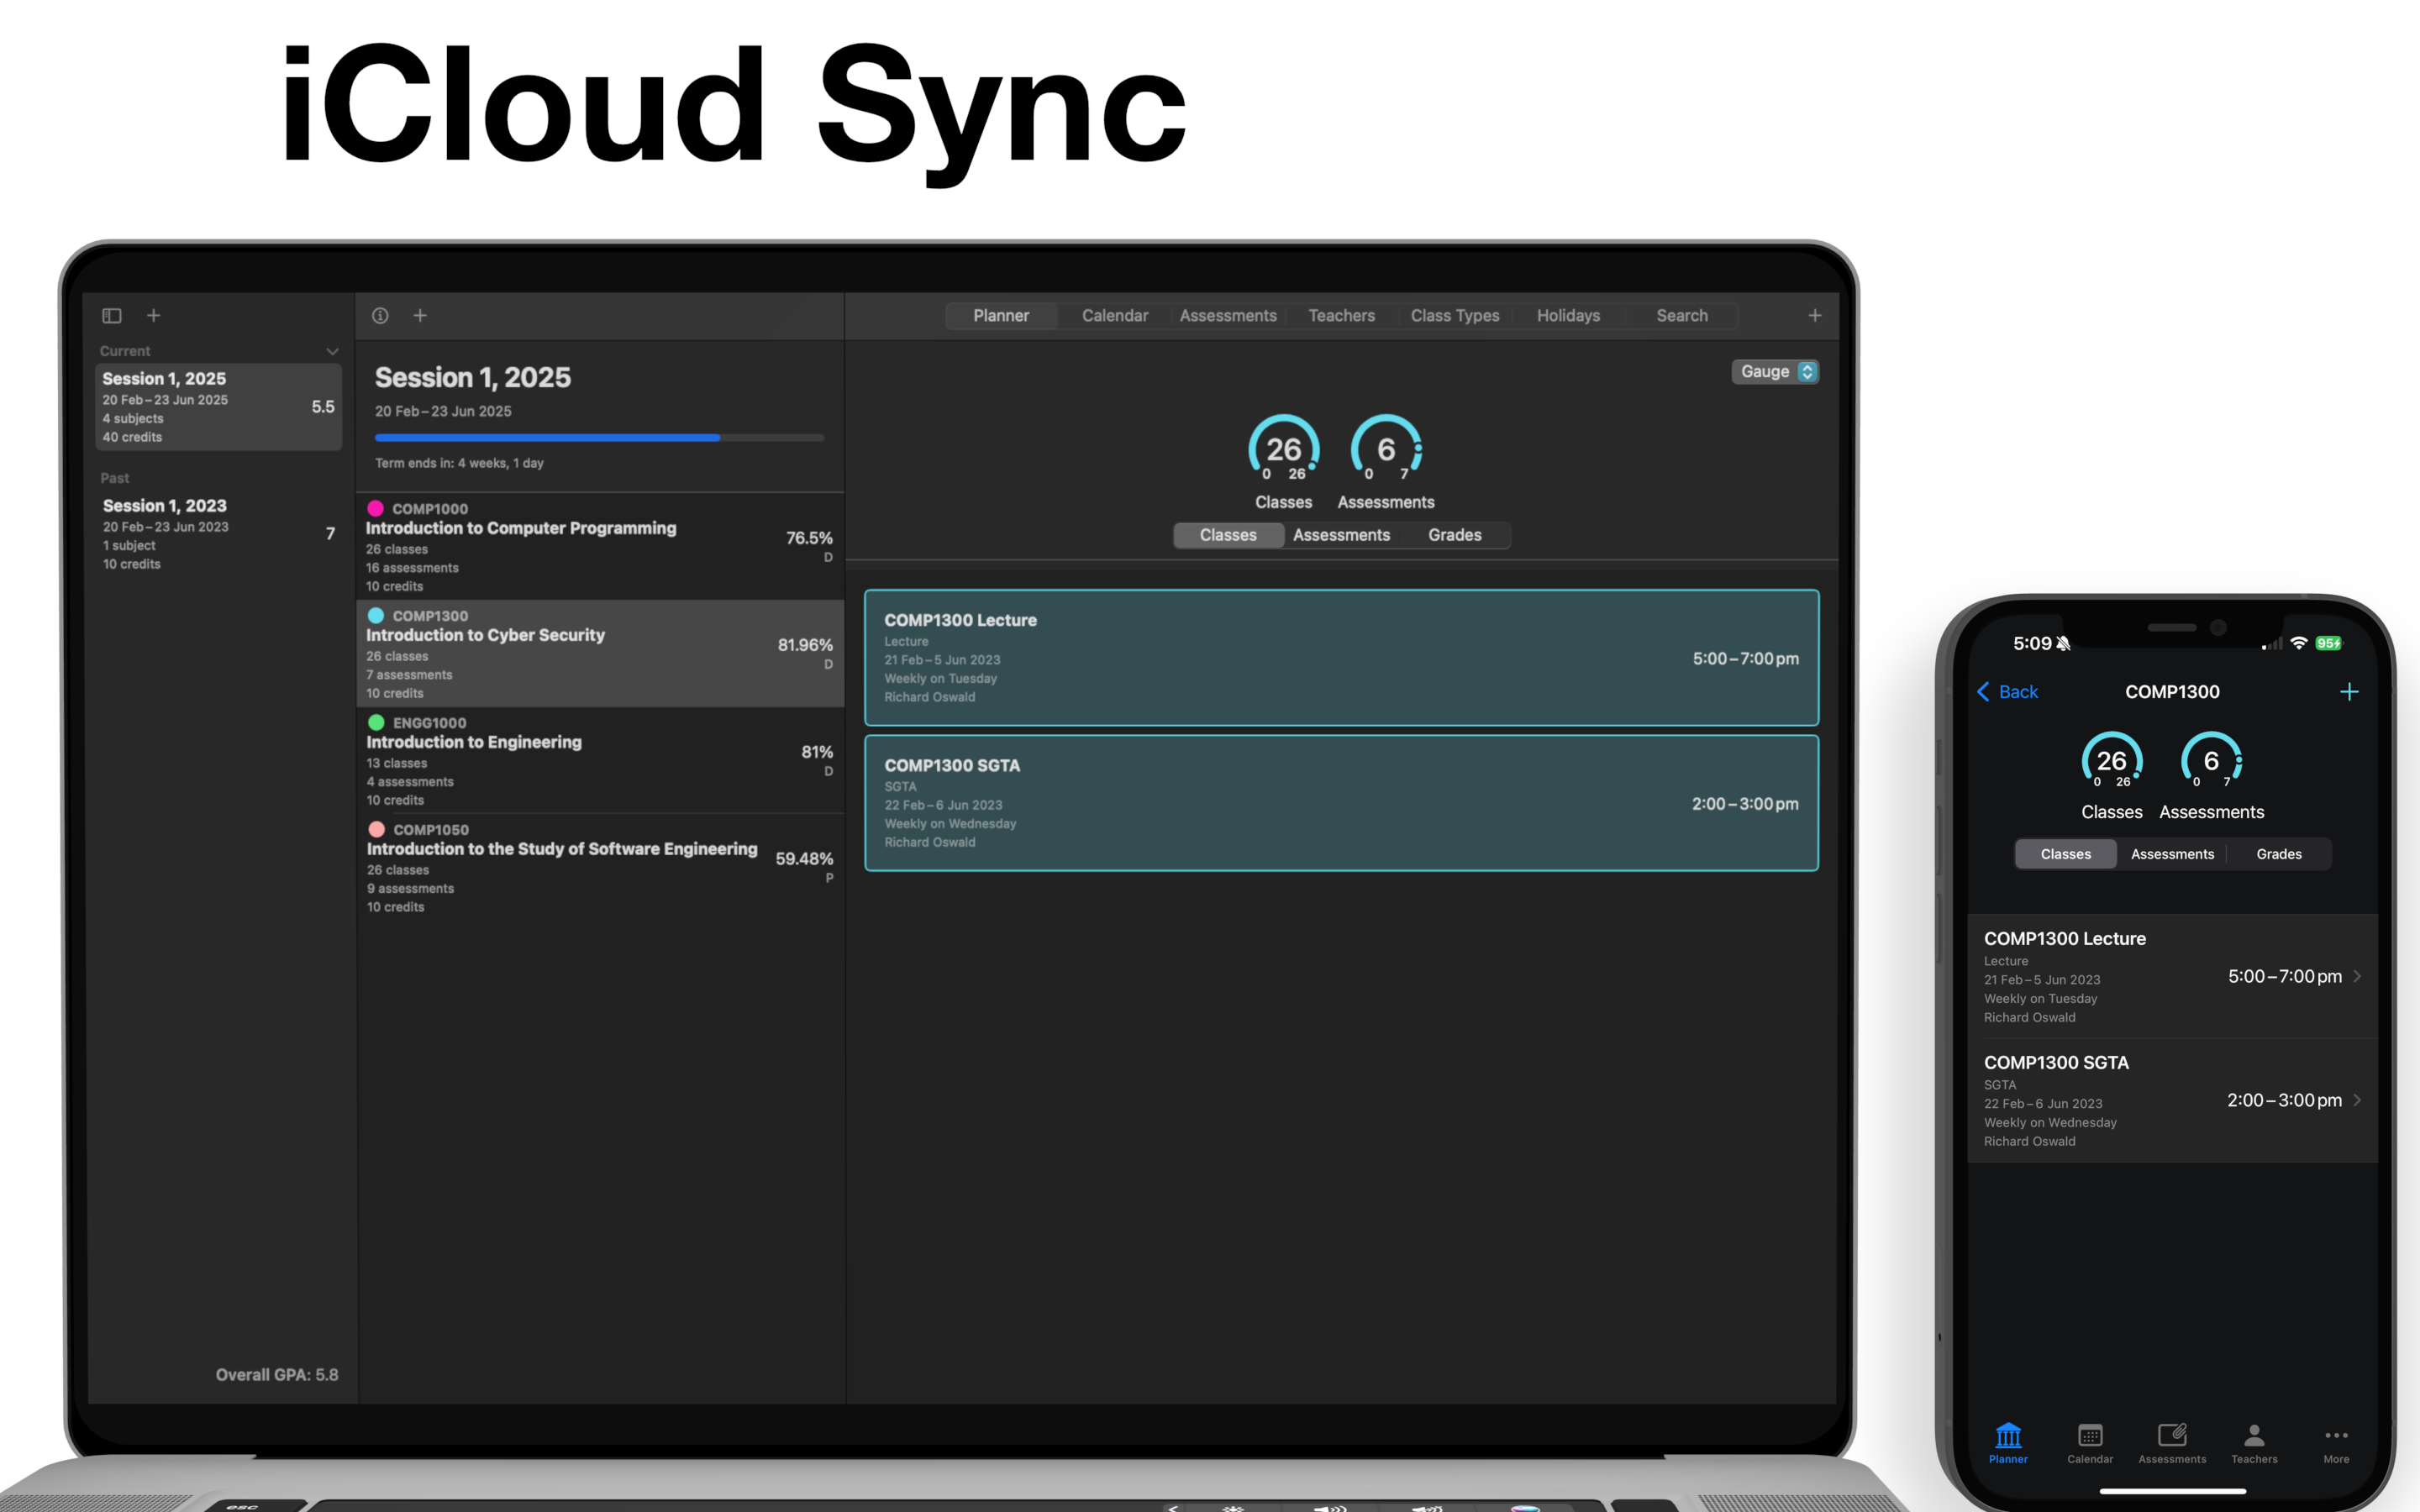The width and height of the screenshot is (2420, 1512).
Task: Select Grades segment on the iPhone
Action: click(2279, 854)
